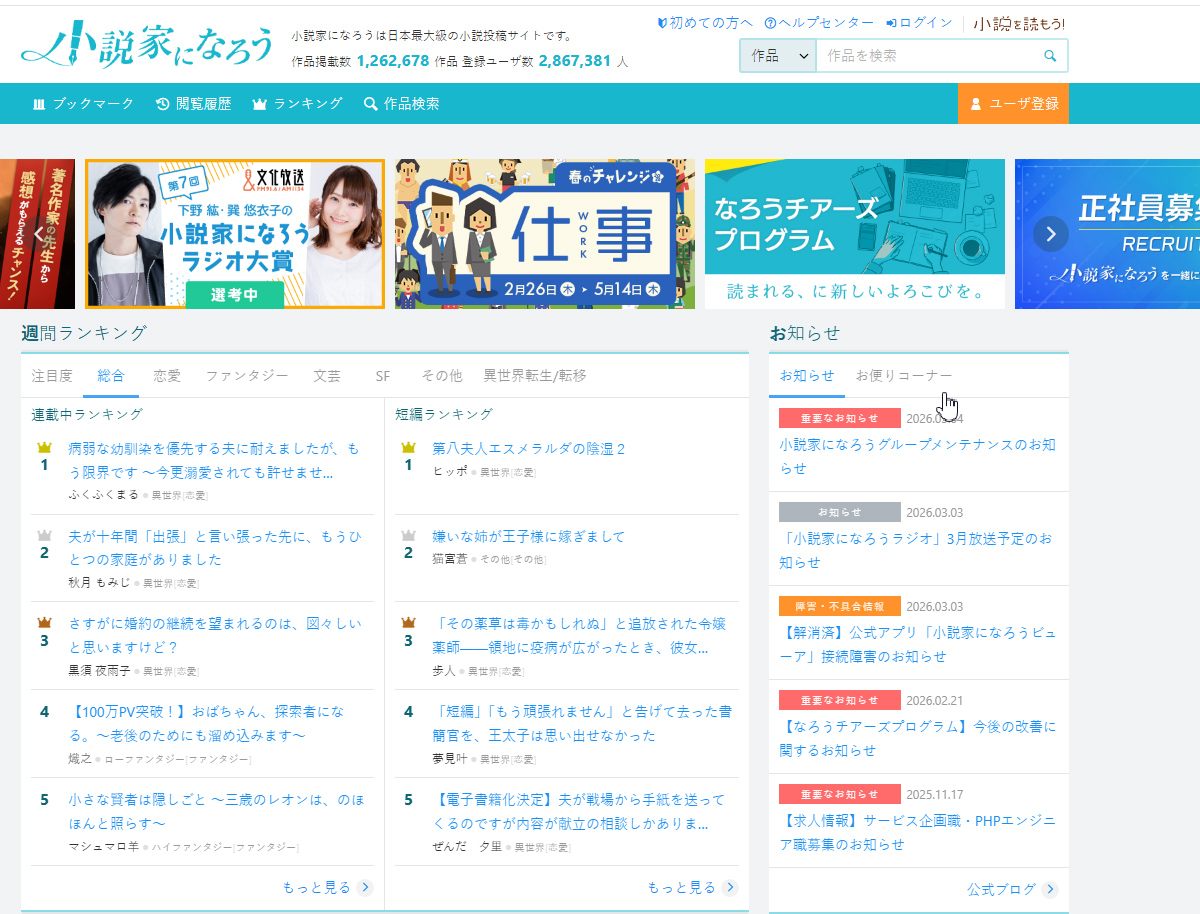Switch to the 恋愛 ranking tab
Image resolution: width=1200 pixels, height=914 pixels.
click(x=166, y=375)
